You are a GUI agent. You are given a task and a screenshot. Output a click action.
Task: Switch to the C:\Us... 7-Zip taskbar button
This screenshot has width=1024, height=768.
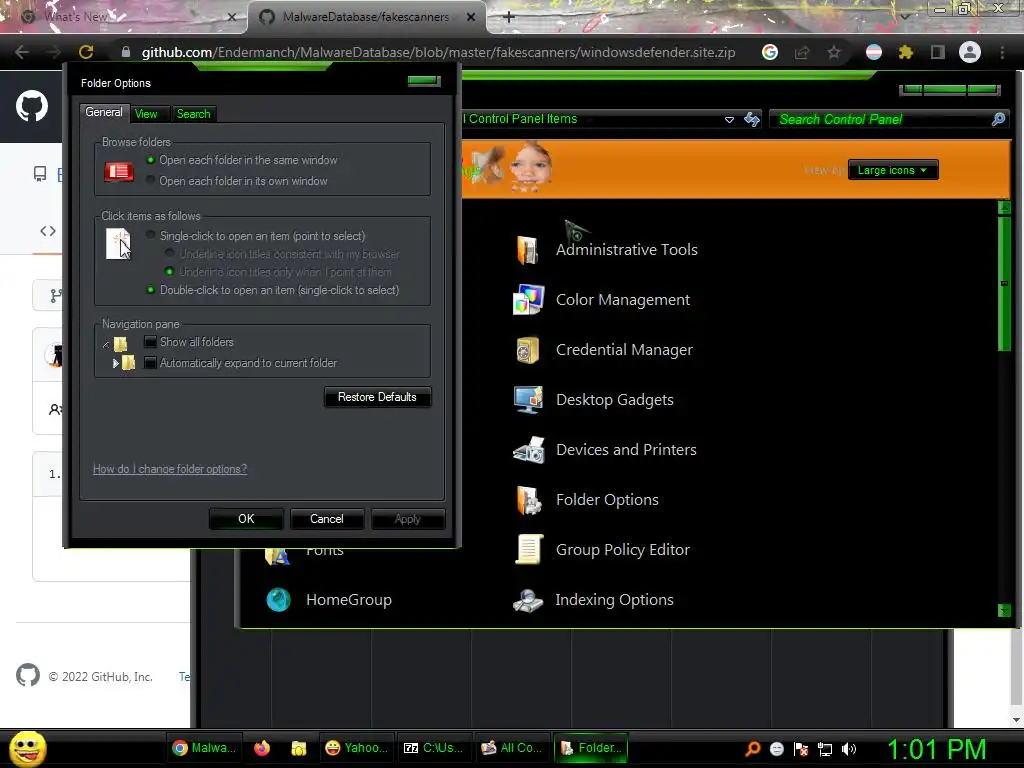434,748
